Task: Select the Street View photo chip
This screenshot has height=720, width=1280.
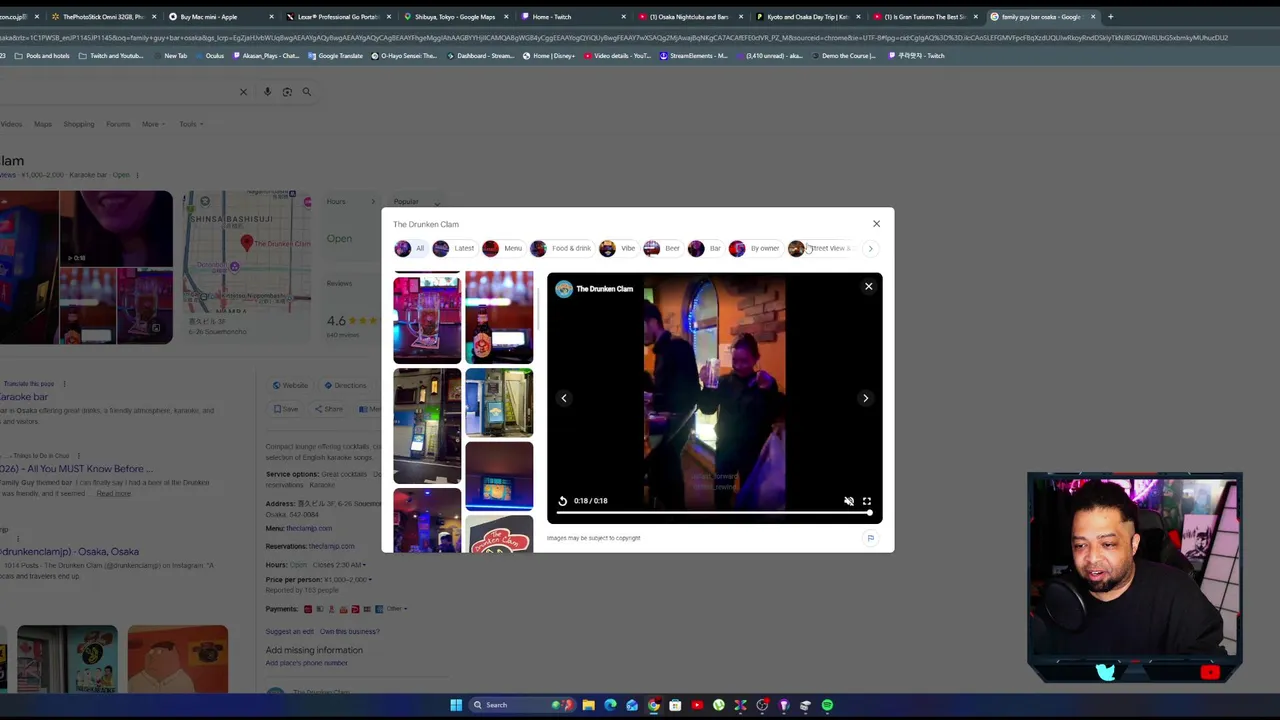Action: 820,248
